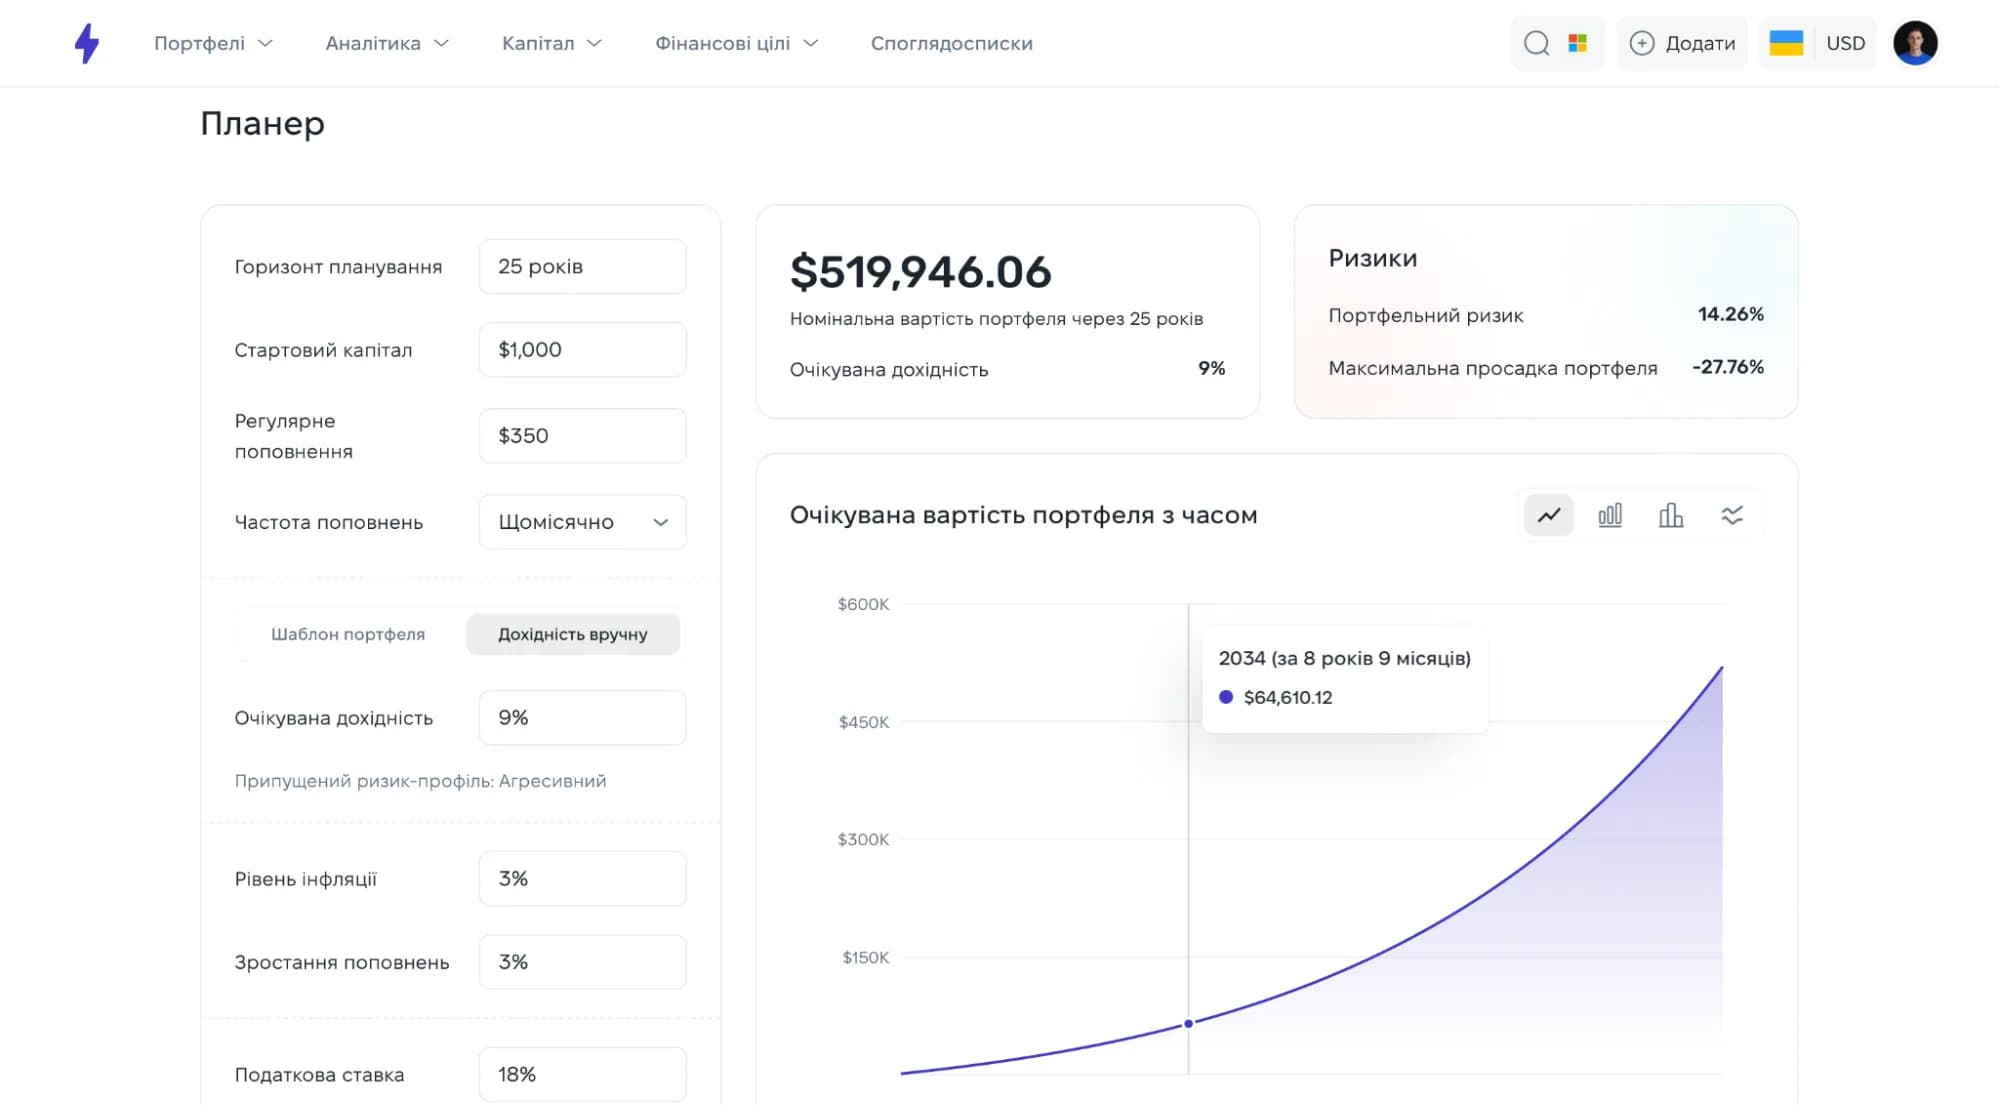Click the colorful four-square apps icon

[x=1578, y=43]
